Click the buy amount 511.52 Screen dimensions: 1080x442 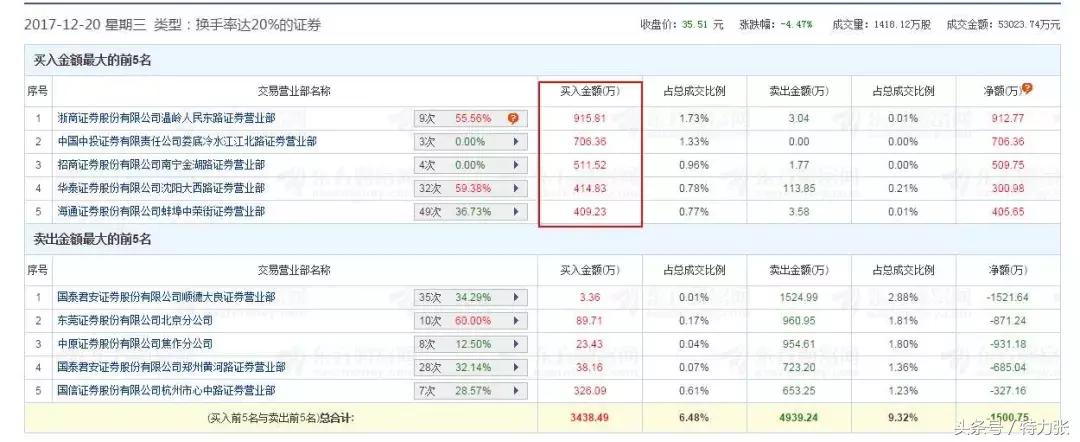tap(590, 165)
